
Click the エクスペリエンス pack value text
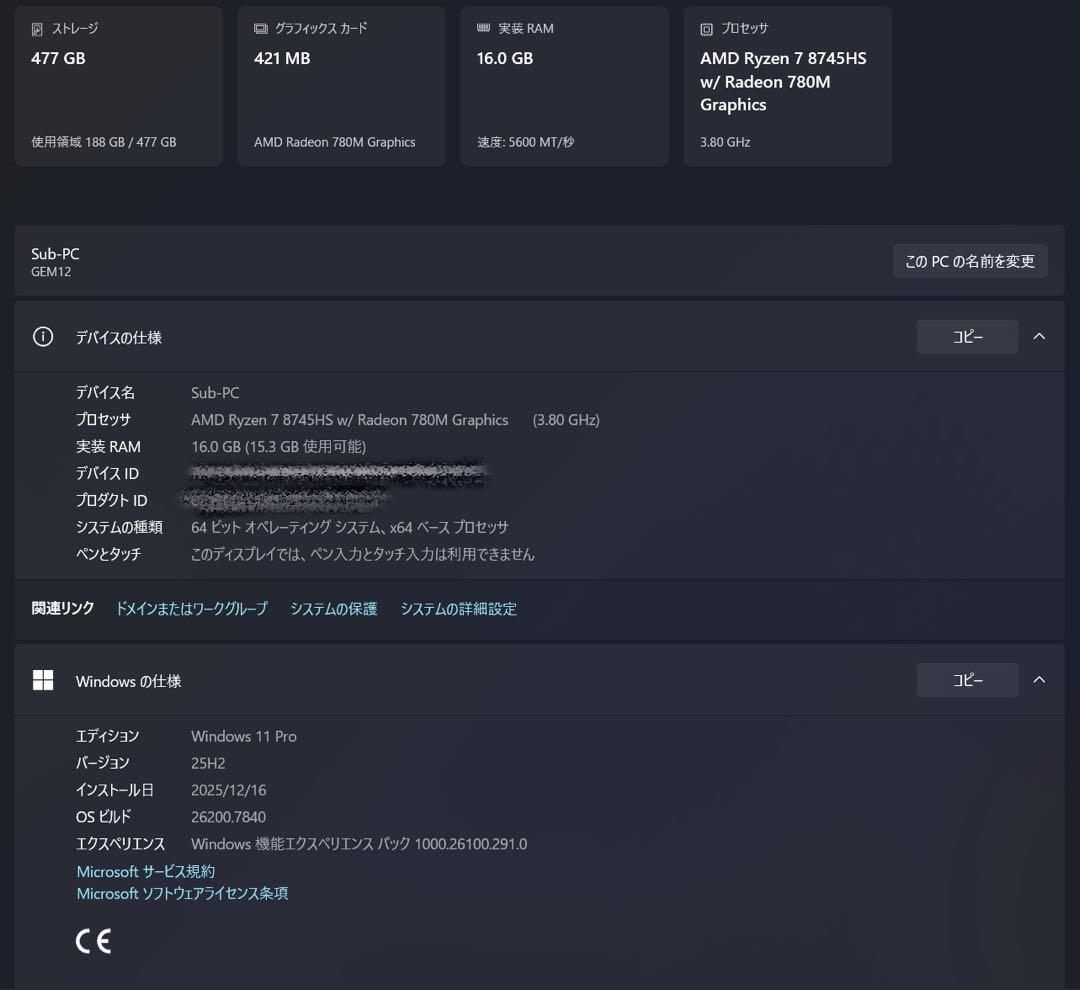(x=359, y=844)
